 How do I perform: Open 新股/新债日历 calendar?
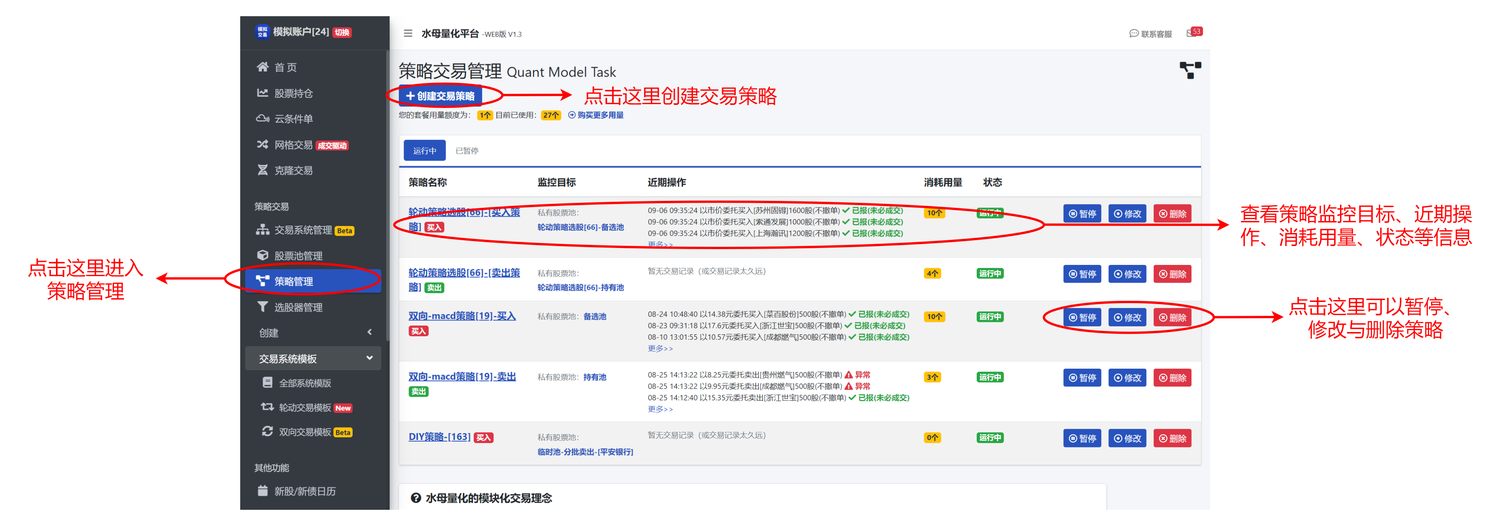pyautogui.click(x=304, y=491)
